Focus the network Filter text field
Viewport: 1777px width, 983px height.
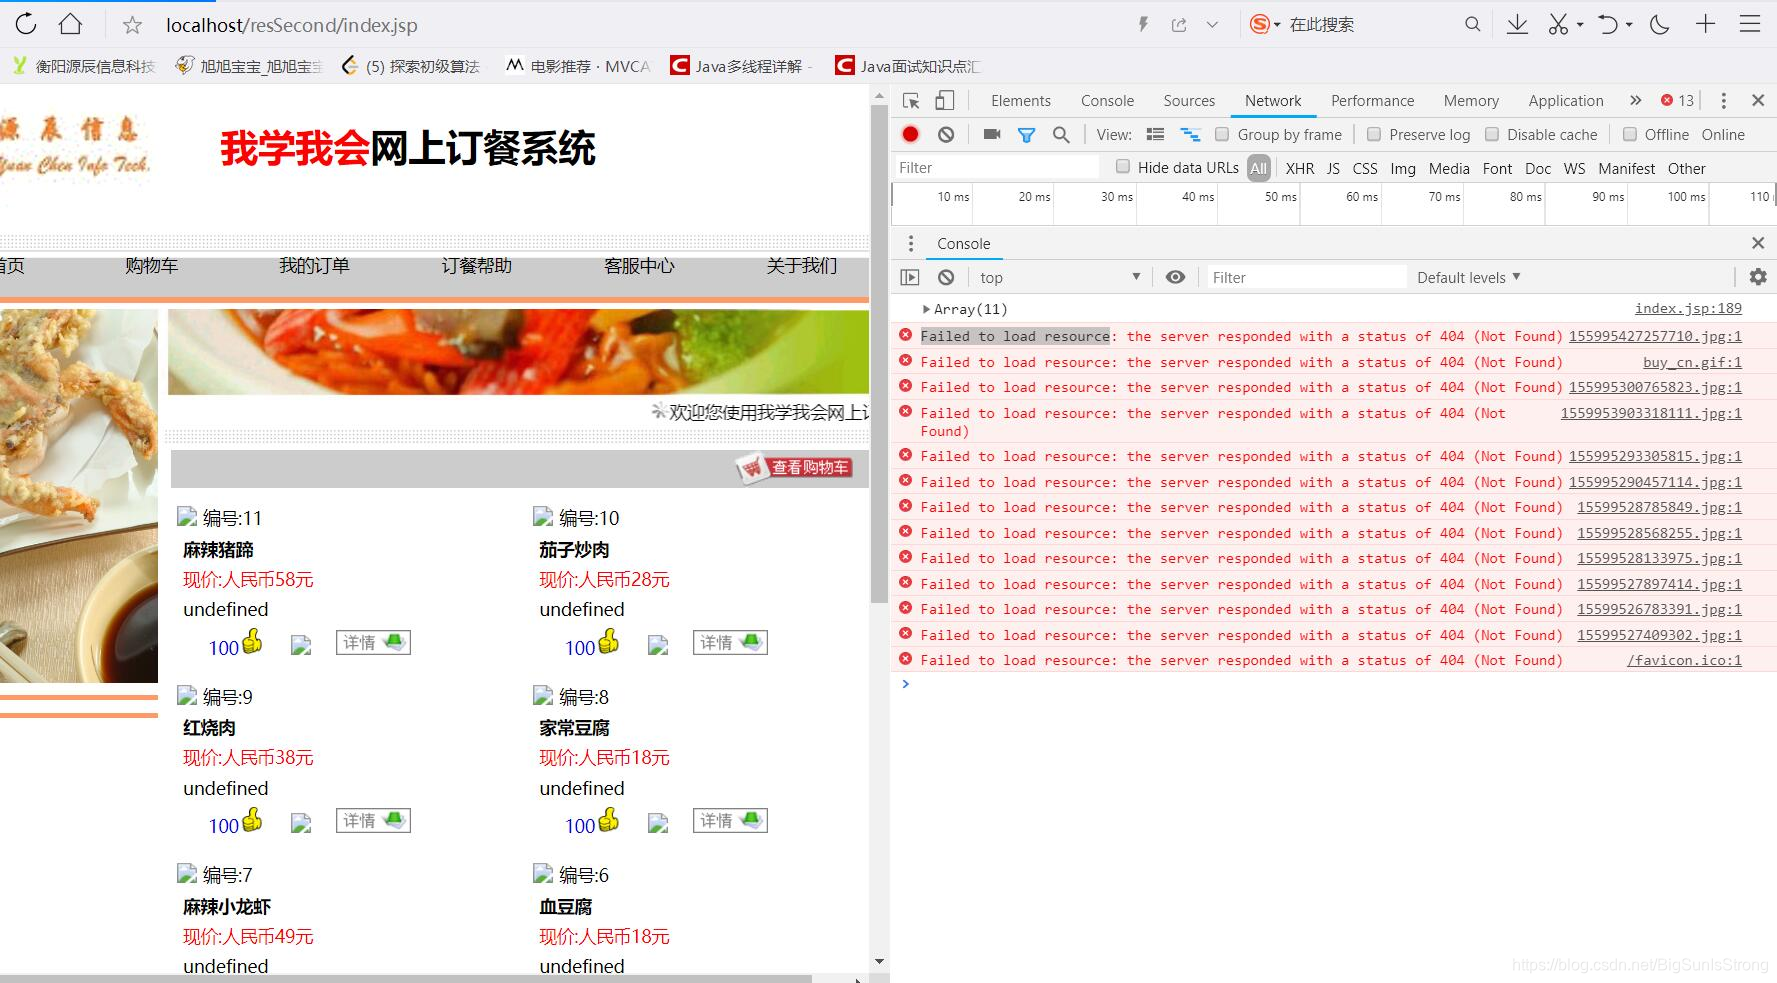996,167
